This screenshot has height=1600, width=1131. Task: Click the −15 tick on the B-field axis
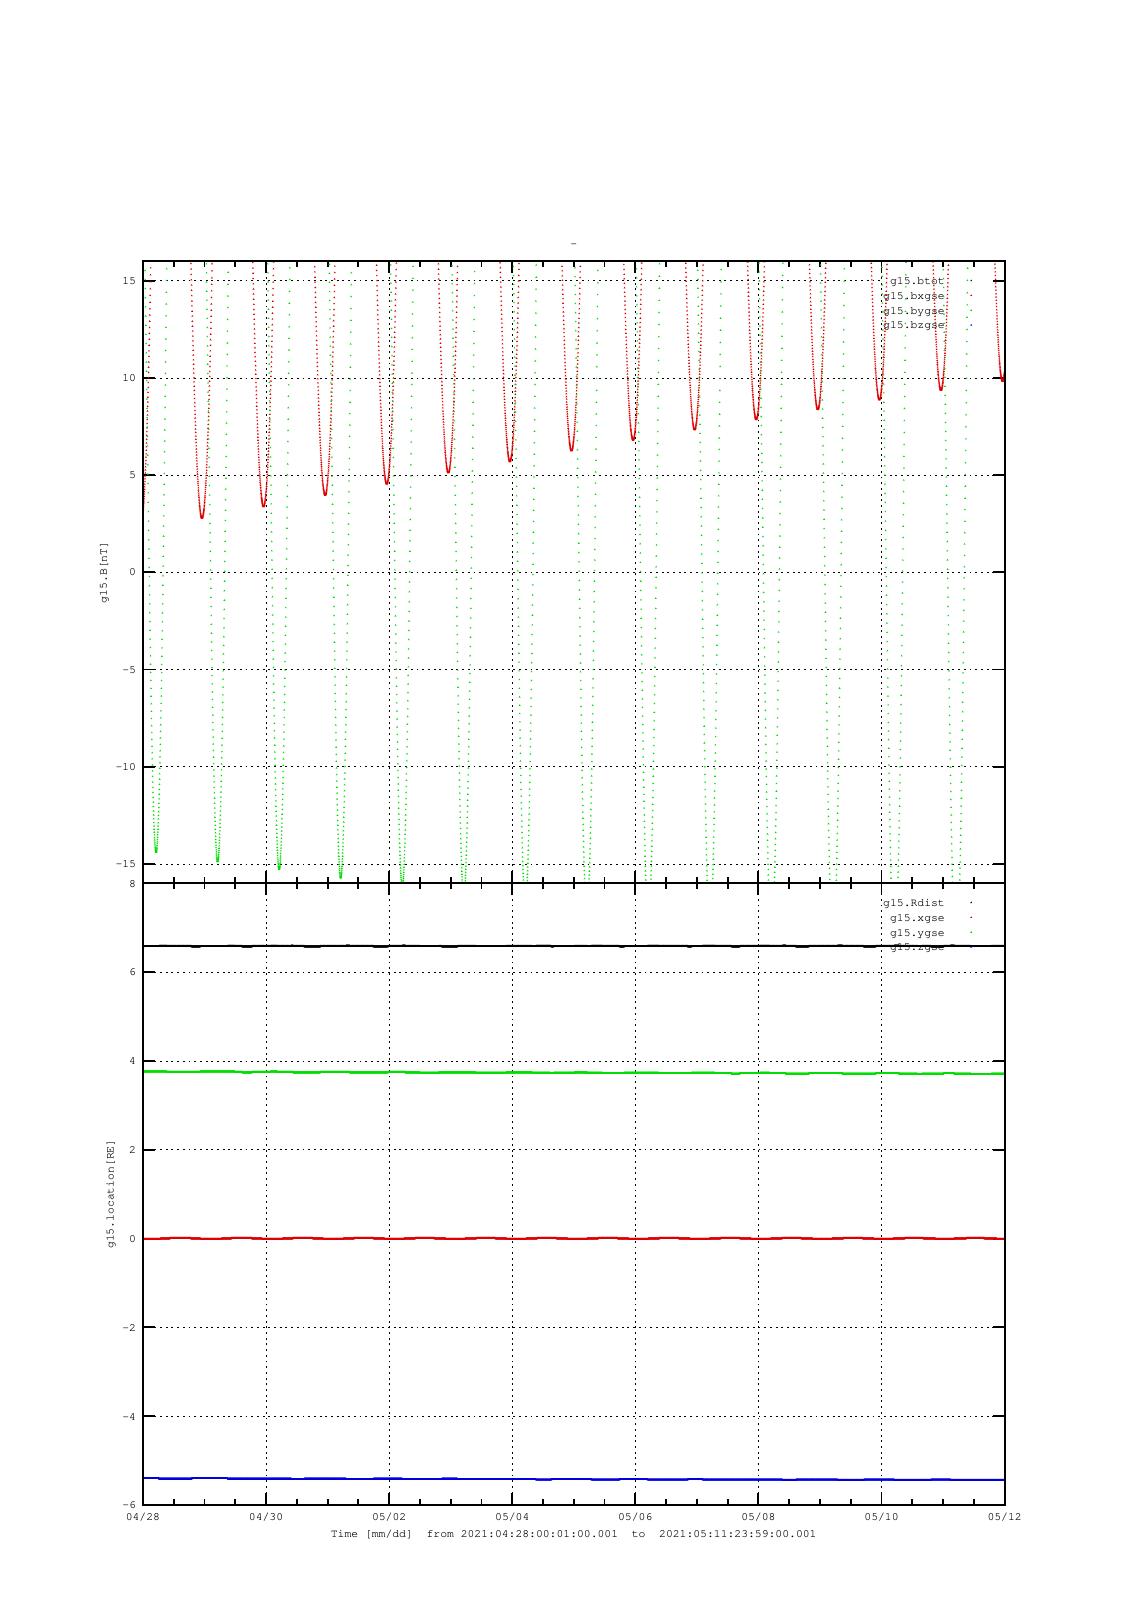click(126, 864)
